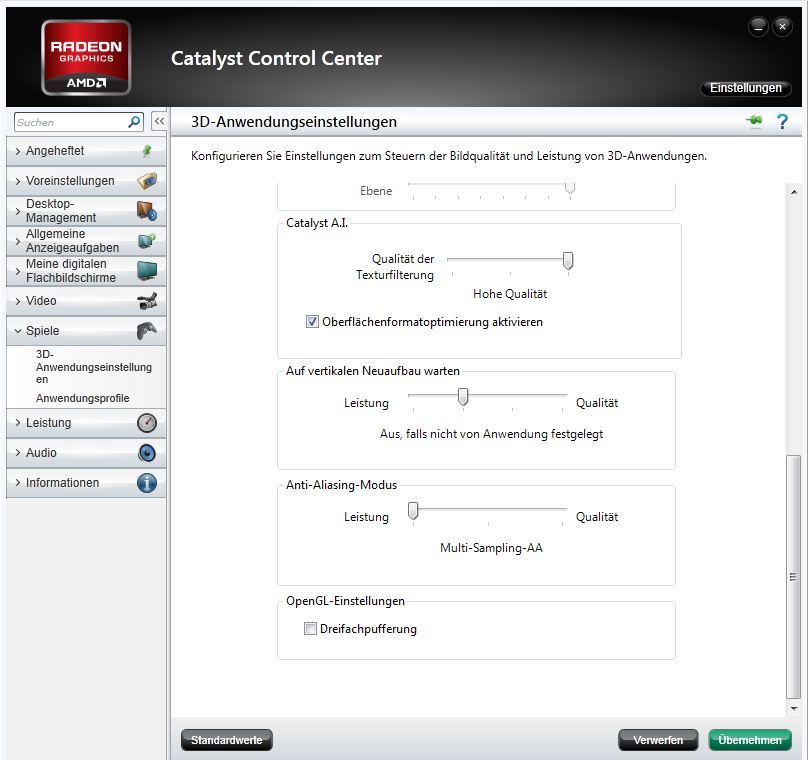The image size is (808, 760).
Task: Click the Informationen info icon
Action: click(x=147, y=483)
